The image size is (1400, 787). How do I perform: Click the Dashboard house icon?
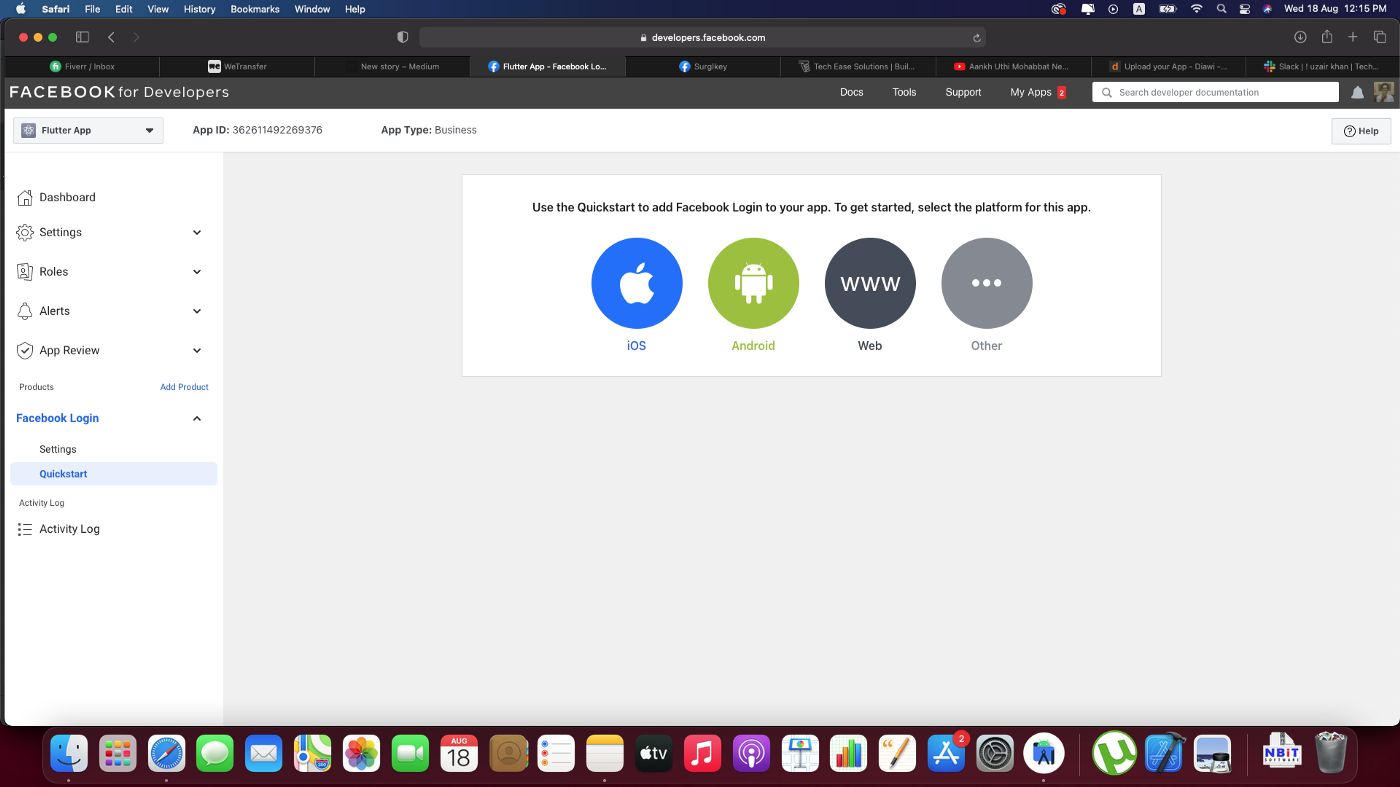pyautogui.click(x=25, y=197)
